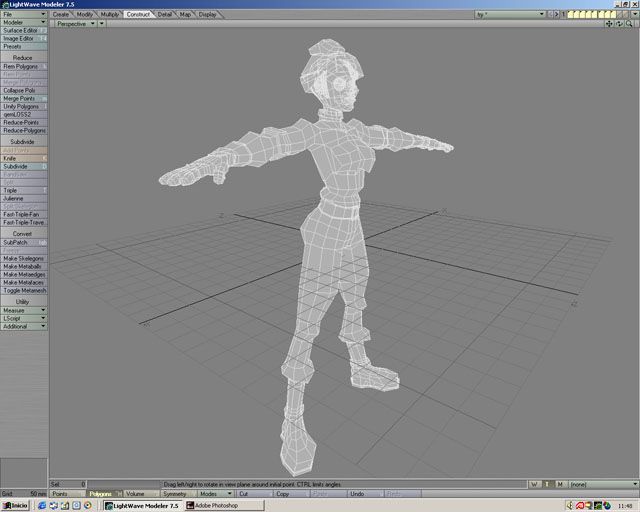Select the Construct tab
The height and width of the screenshot is (512, 640).
pyautogui.click(x=138, y=14)
